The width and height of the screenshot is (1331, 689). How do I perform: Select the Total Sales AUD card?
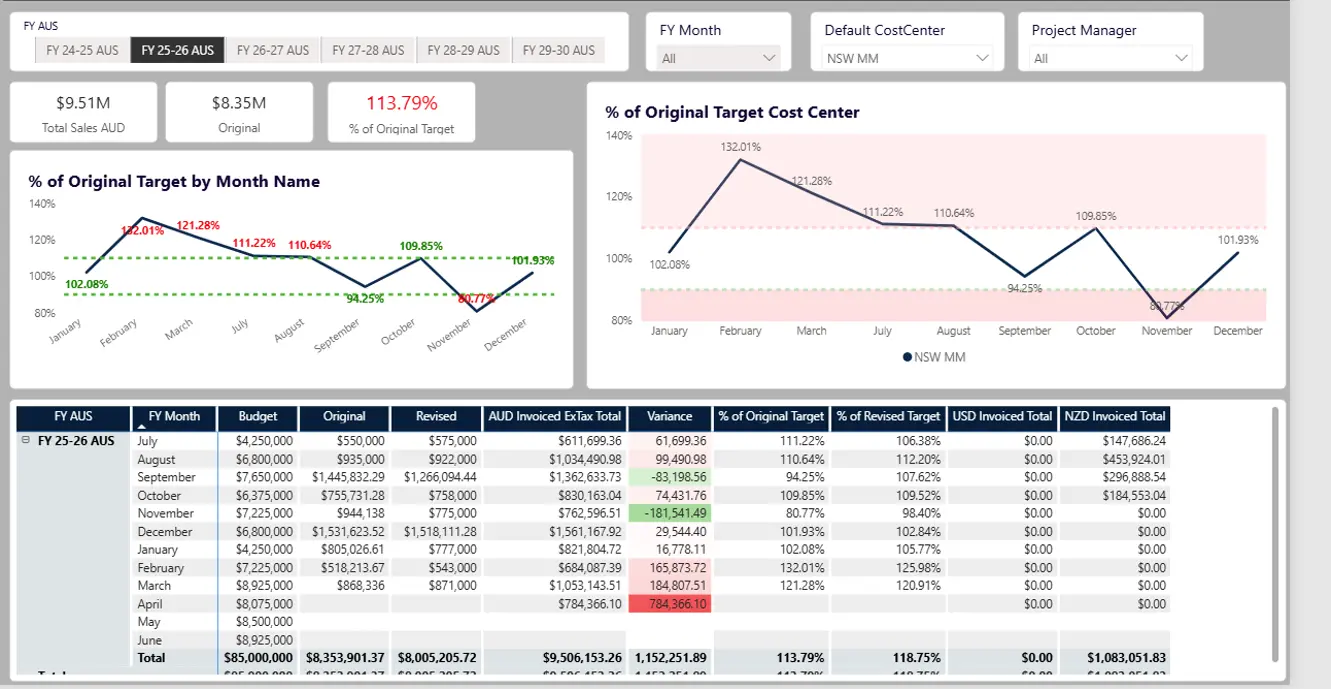(84, 112)
